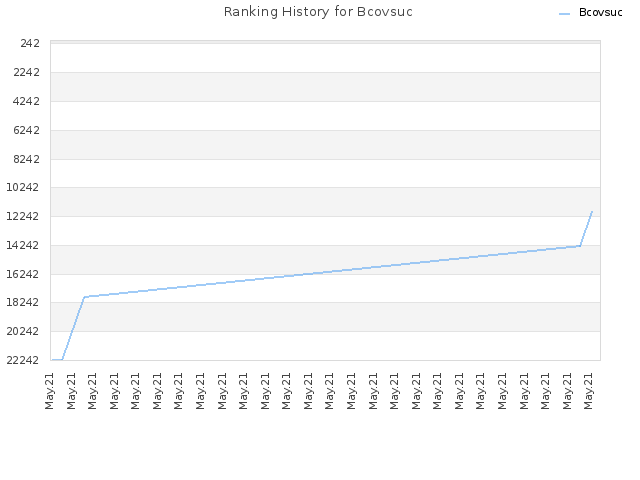Click the blue Bcovsuc legend line marker

coord(564,14)
